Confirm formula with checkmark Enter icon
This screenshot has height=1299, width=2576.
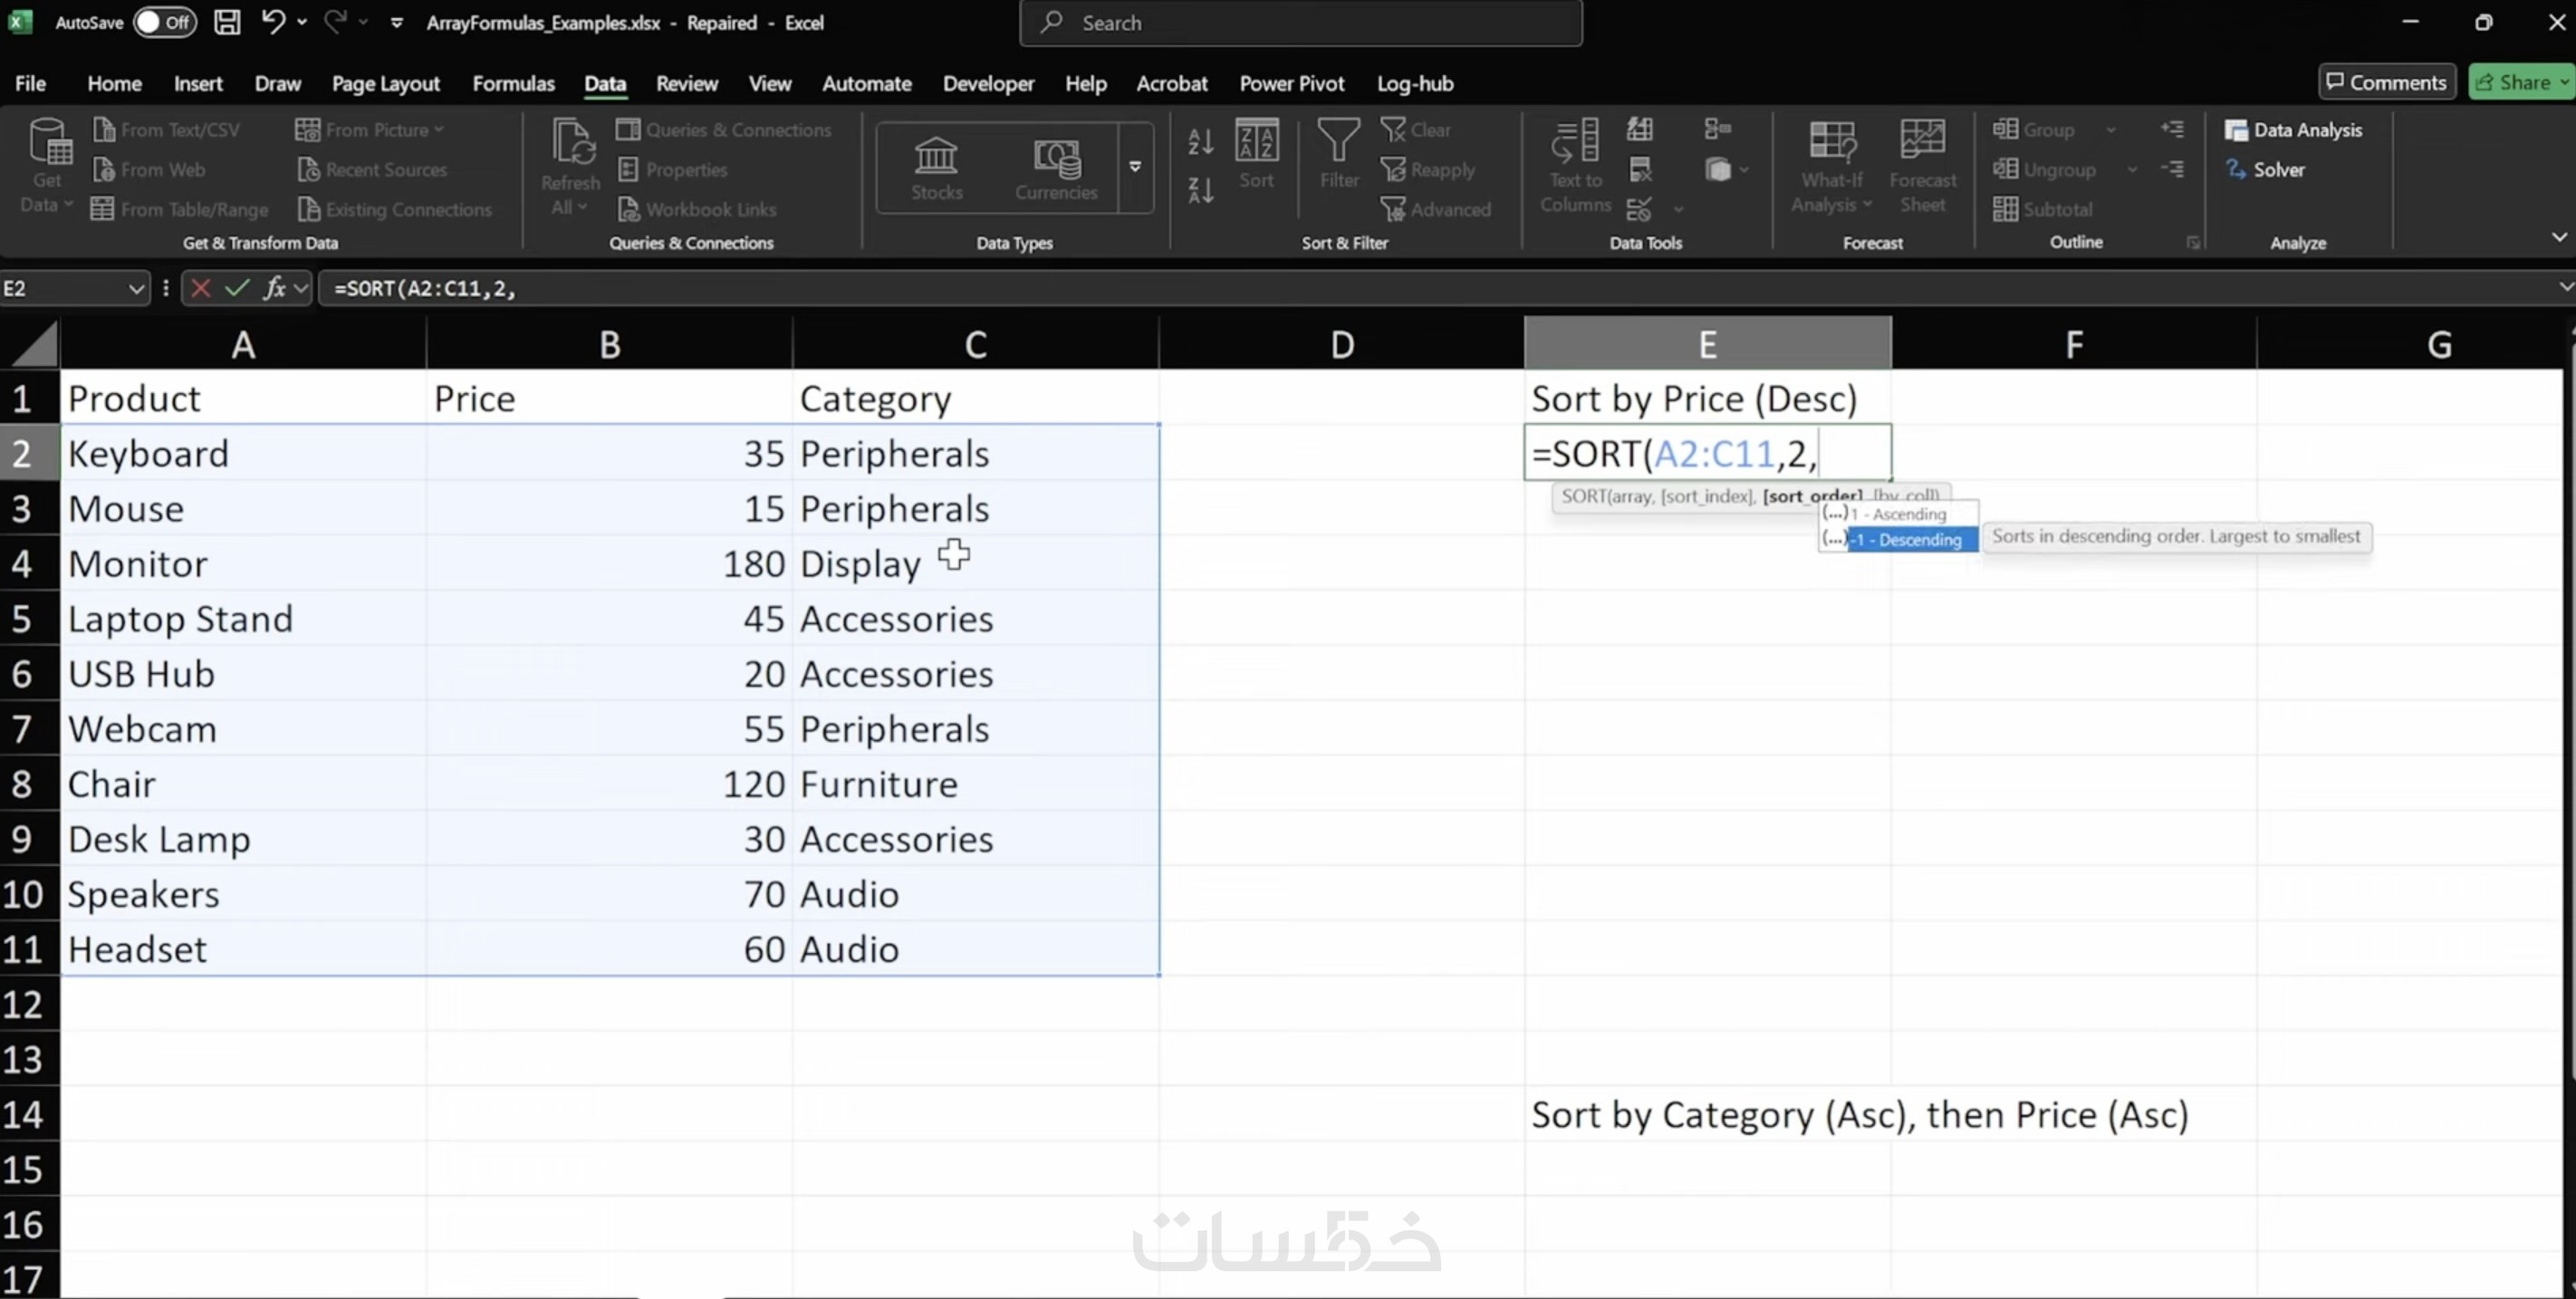pyautogui.click(x=236, y=289)
